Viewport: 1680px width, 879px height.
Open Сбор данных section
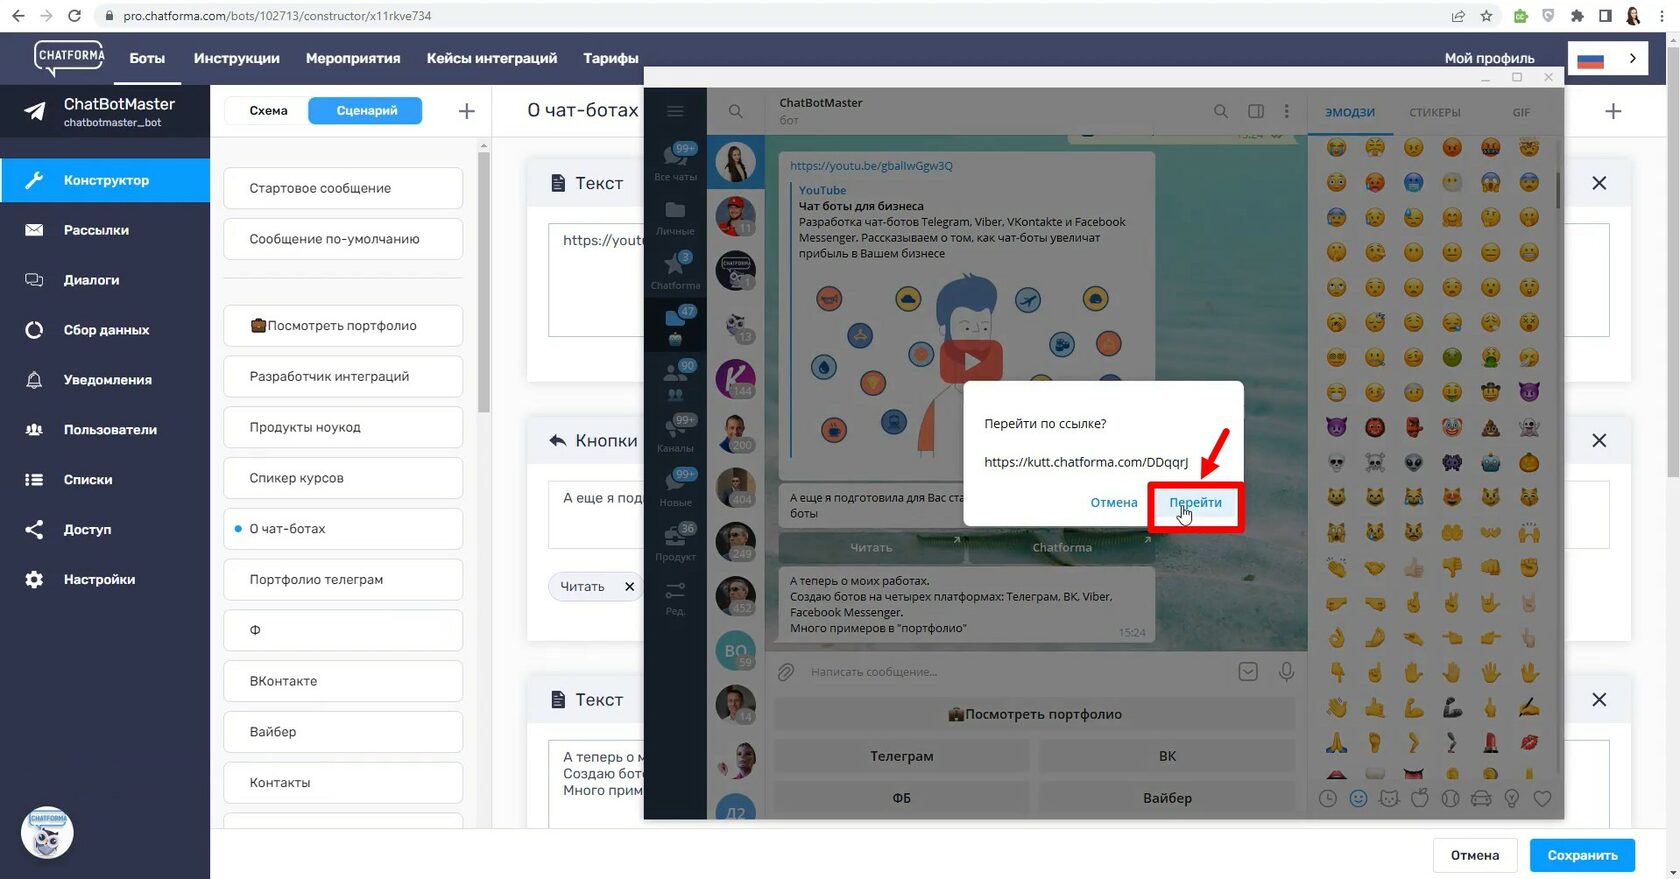[x=105, y=330]
